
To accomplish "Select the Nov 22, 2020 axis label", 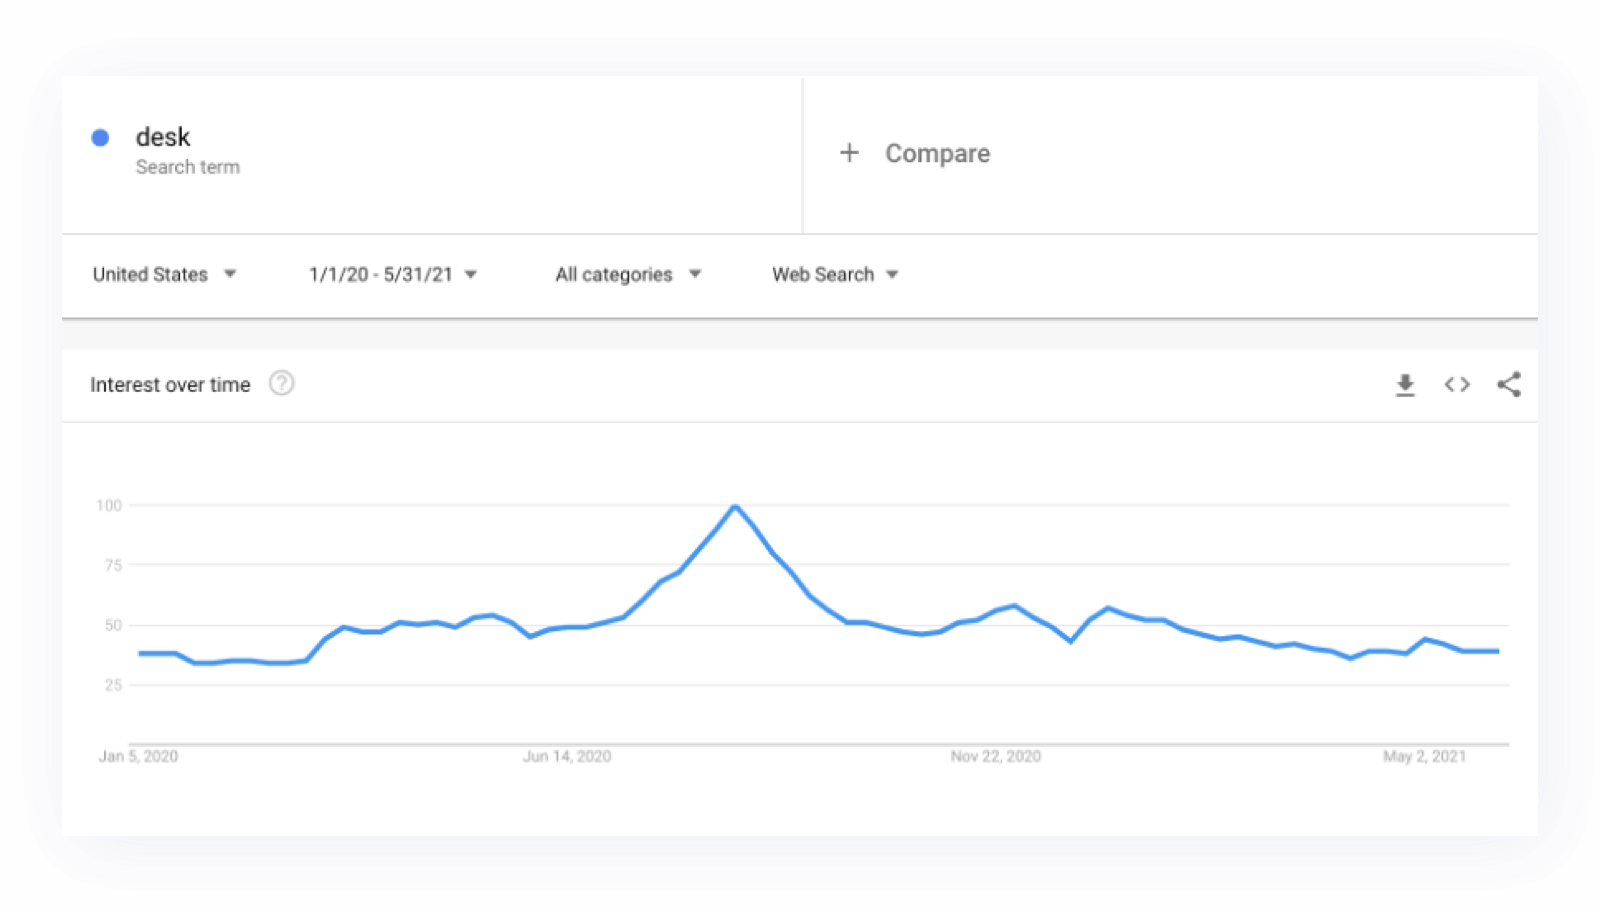I will pos(995,756).
